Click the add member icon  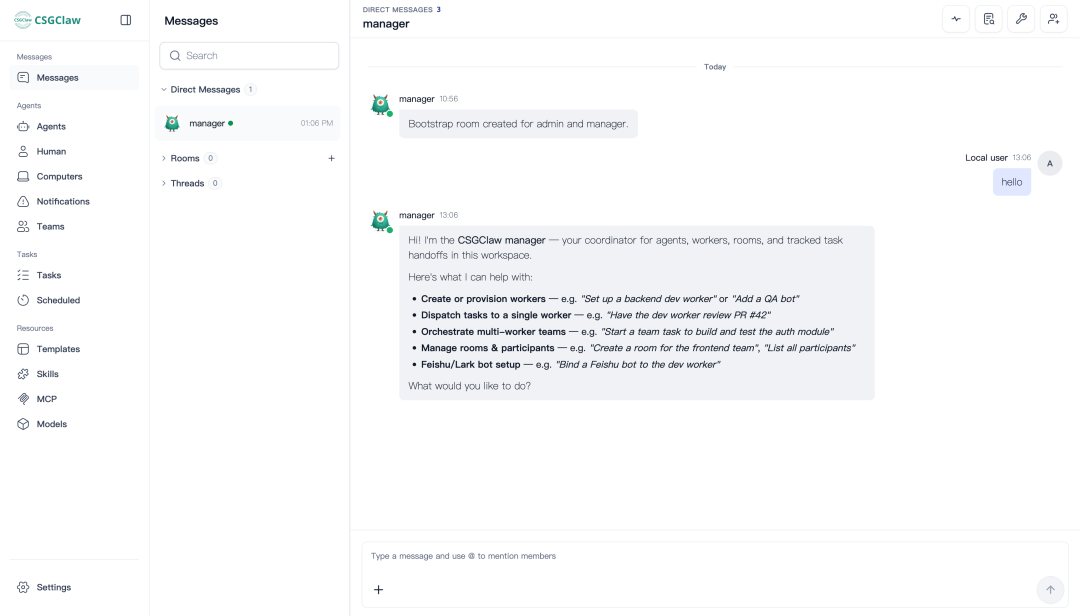point(1053,19)
